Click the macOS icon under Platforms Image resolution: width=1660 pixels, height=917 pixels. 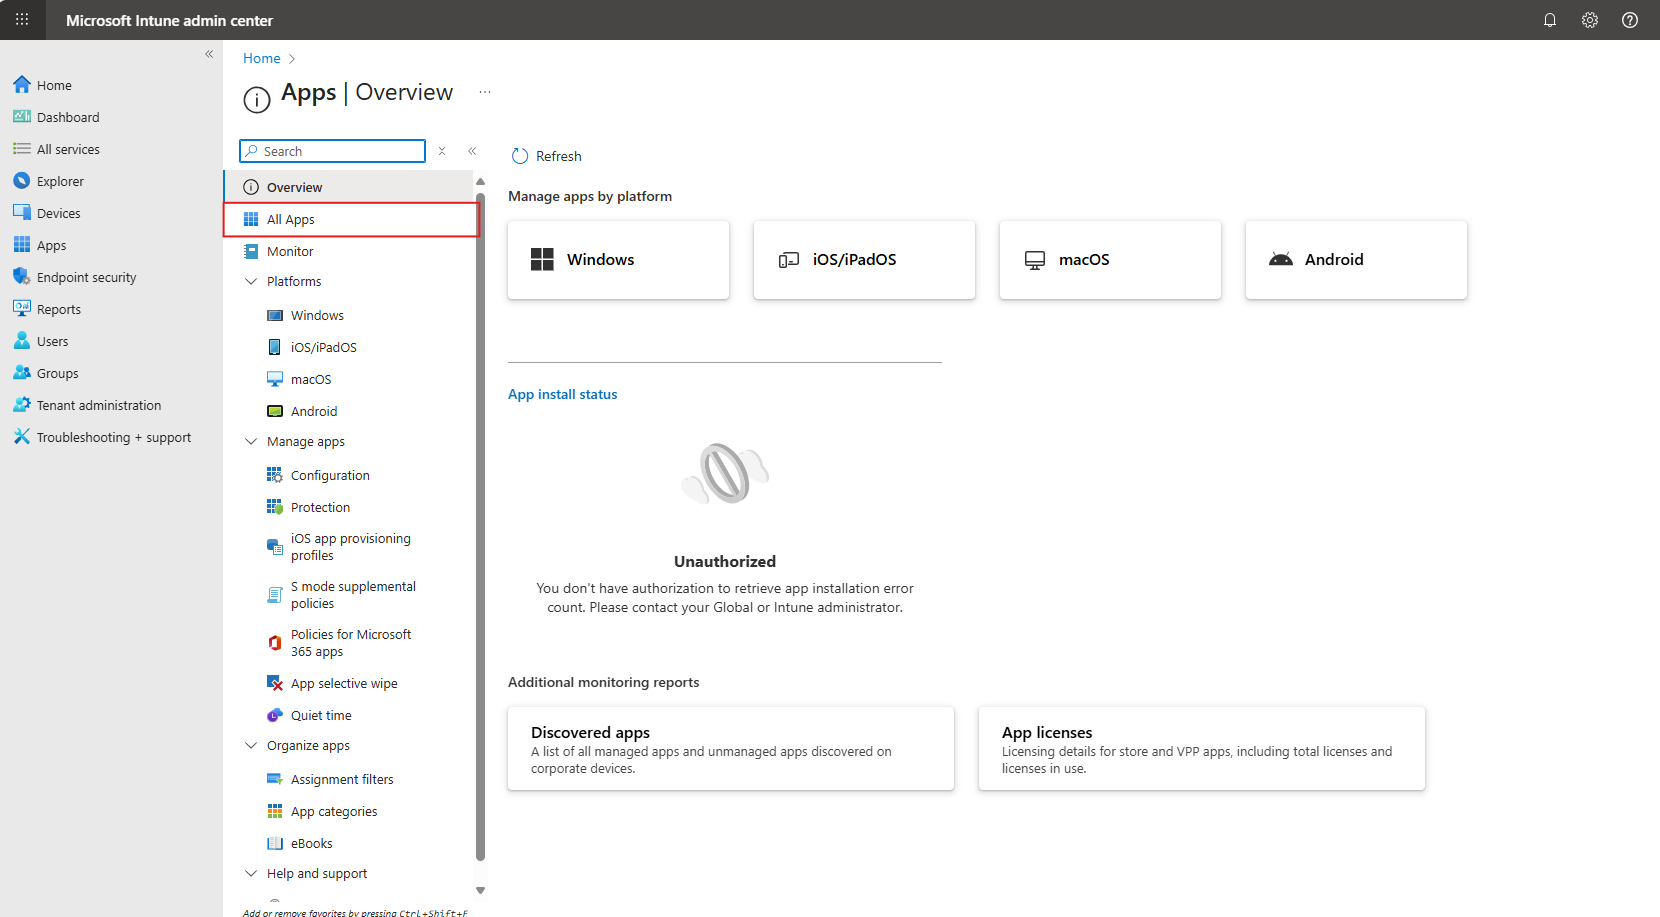(275, 379)
